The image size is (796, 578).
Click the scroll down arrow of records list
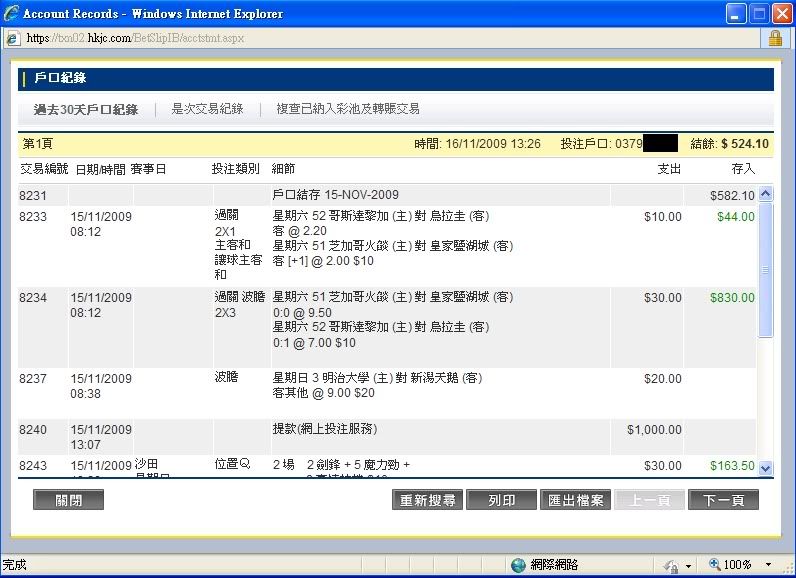click(x=766, y=467)
